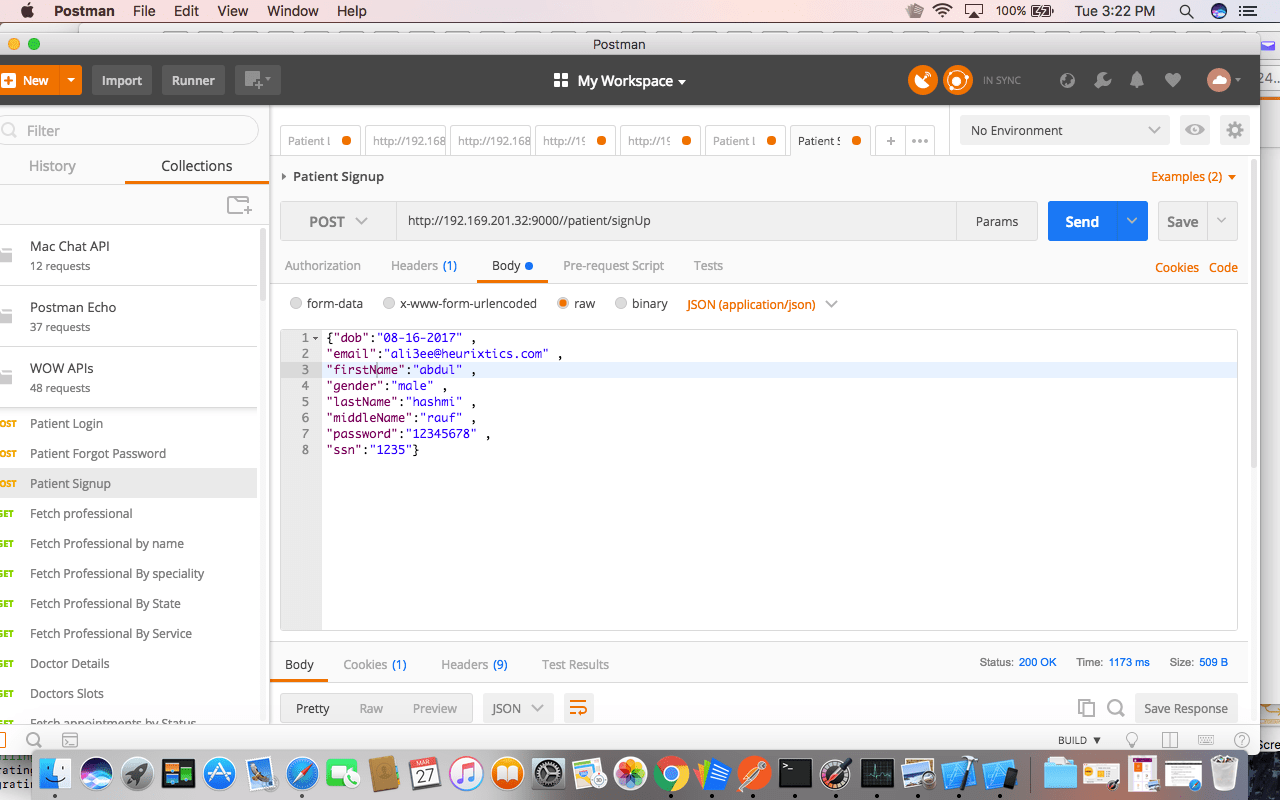Open the response Cookies (1) tab
1280x800 pixels.
[x=375, y=665]
